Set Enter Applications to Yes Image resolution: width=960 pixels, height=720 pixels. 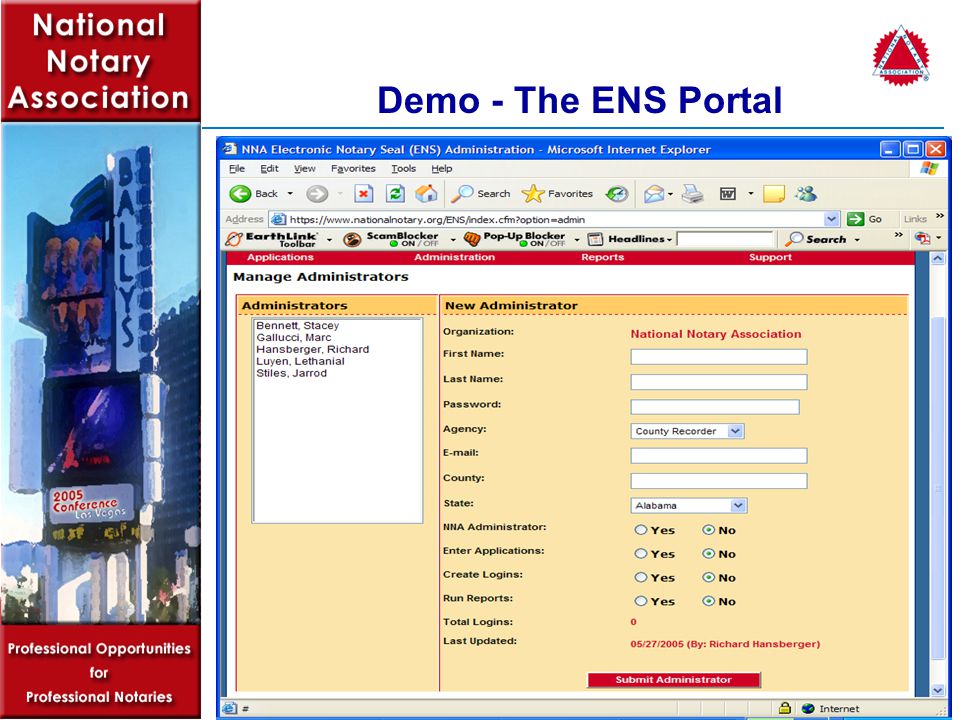coord(640,553)
